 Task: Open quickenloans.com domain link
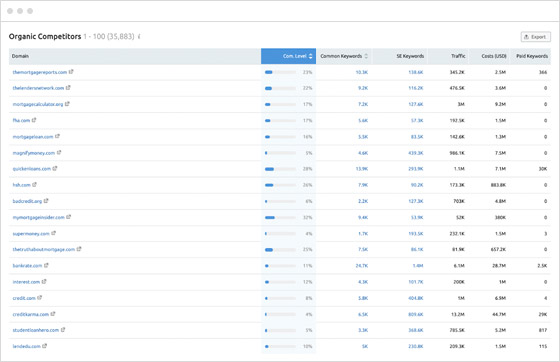[32, 169]
